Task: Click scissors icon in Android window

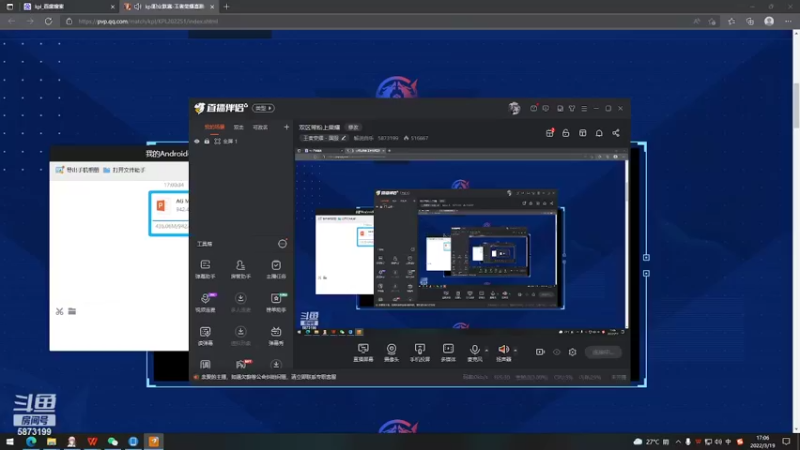Action: [60, 311]
